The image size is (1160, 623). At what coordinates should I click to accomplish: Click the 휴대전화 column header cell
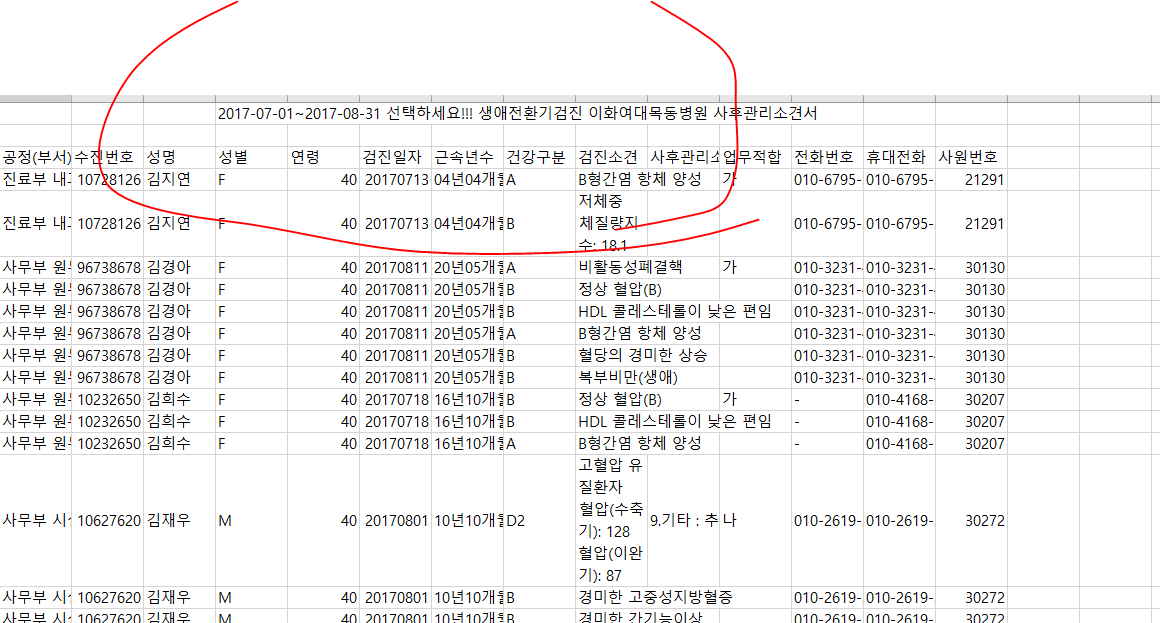[x=899, y=157]
